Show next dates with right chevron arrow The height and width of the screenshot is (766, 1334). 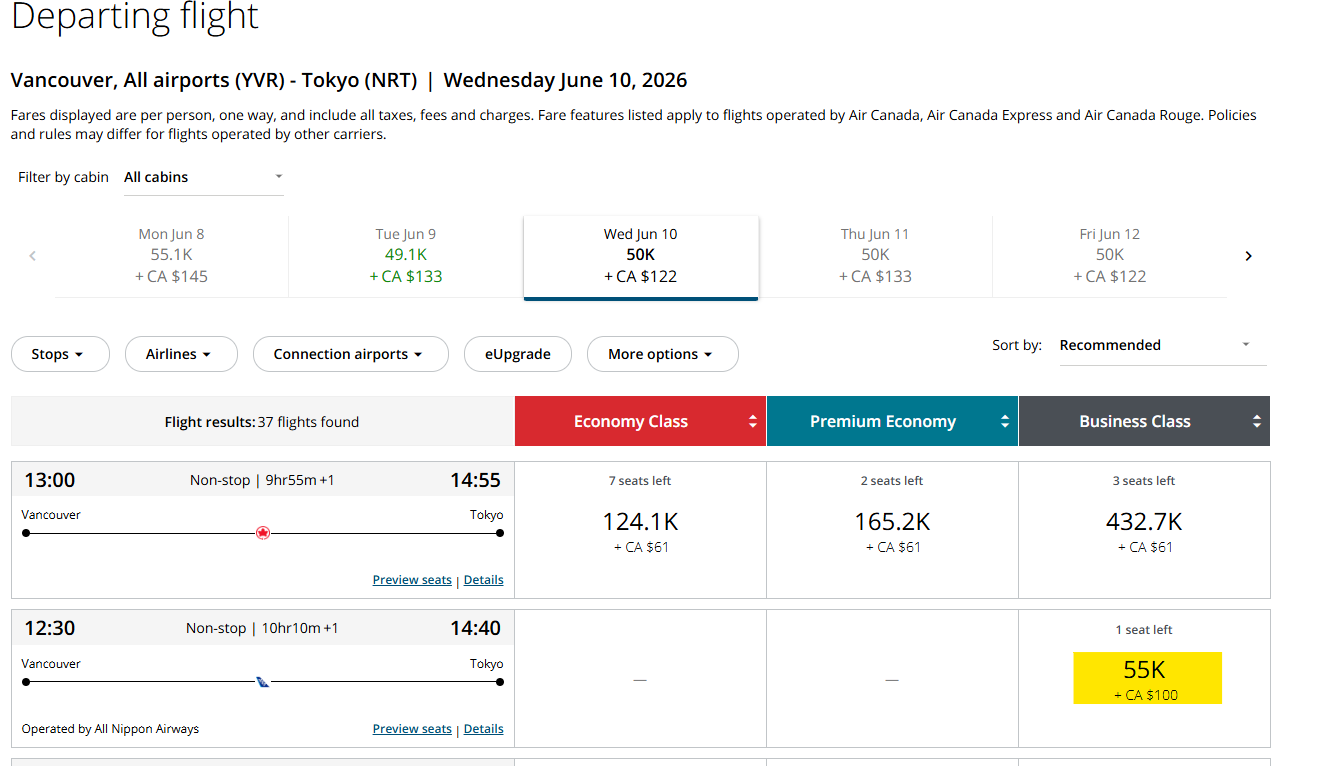[1248, 256]
